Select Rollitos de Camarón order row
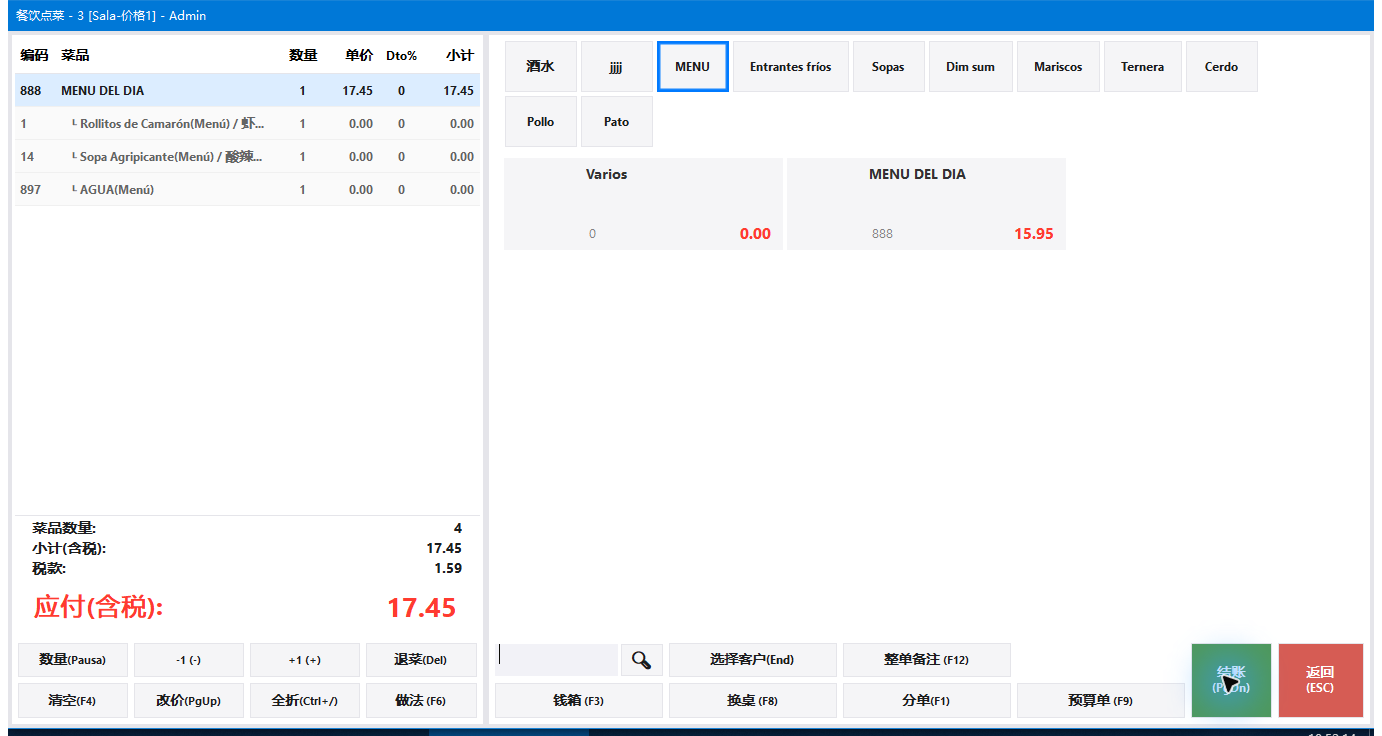 (x=247, y=124)
